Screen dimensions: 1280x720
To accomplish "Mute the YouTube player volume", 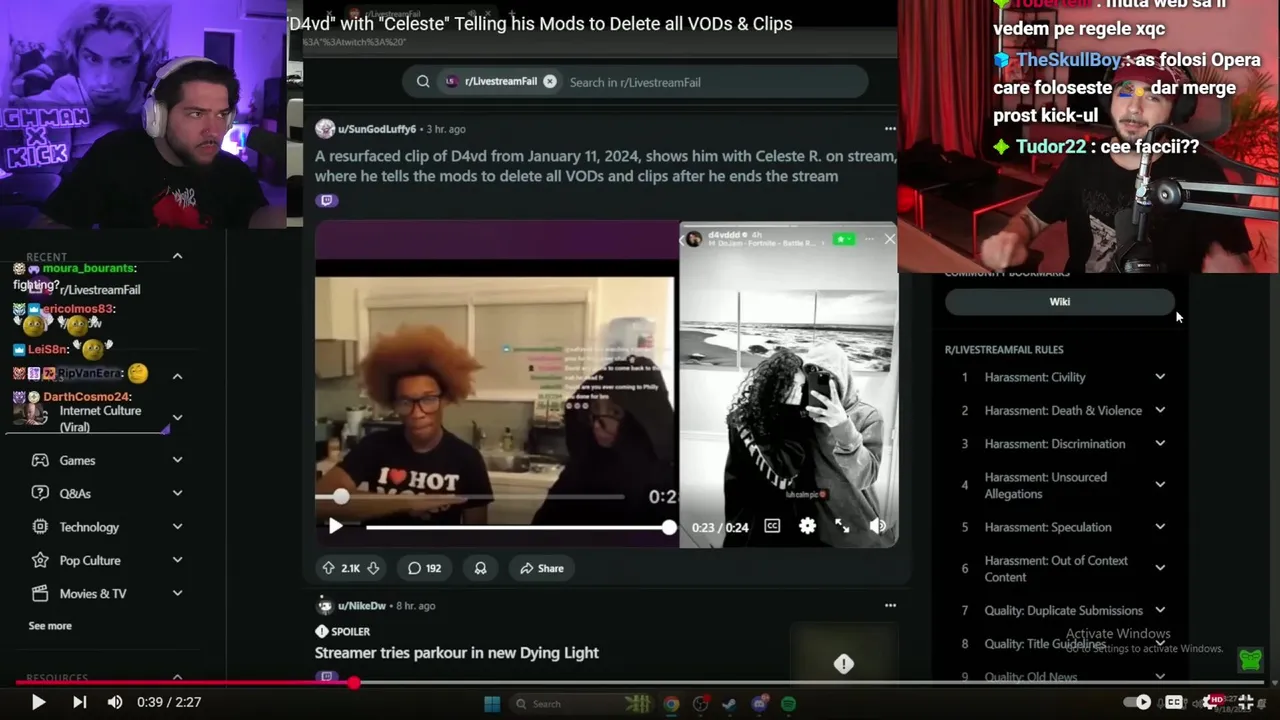I will 115,702.
